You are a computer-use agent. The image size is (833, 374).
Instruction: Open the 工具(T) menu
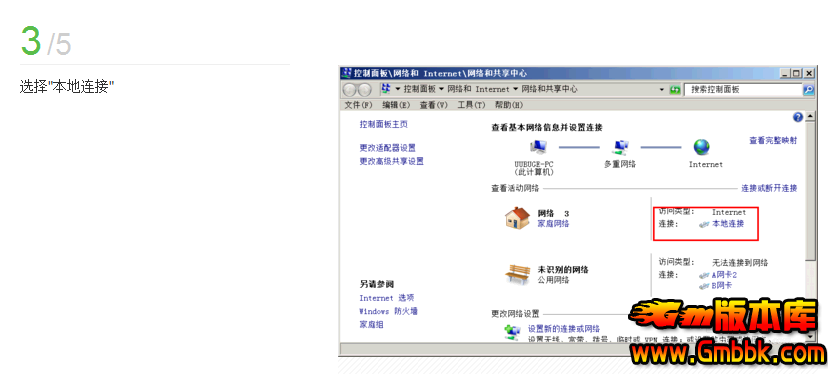(471, 105)
